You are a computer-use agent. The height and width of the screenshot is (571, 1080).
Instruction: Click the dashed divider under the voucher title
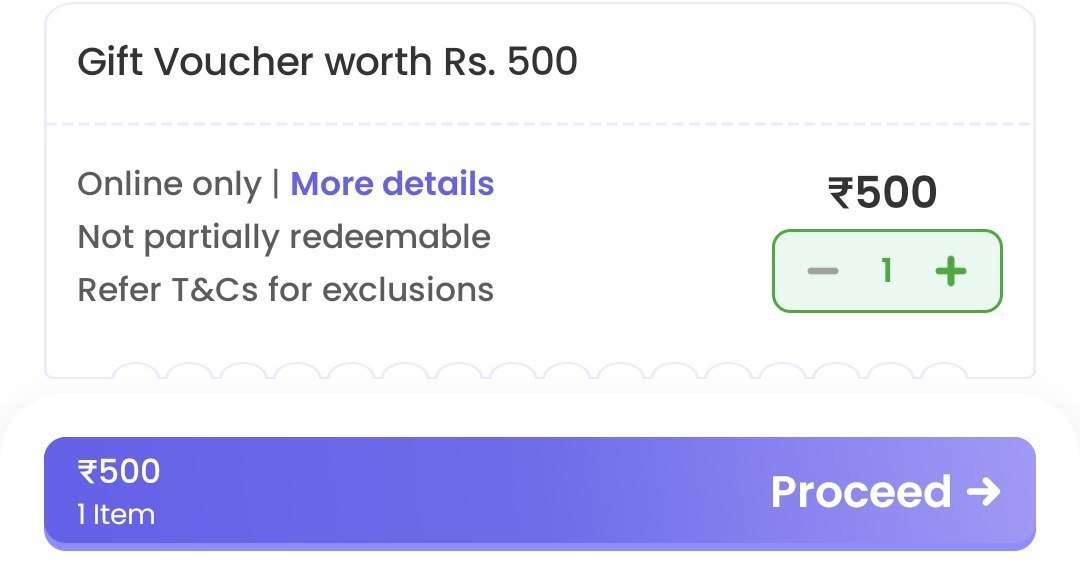(x=540, y=124)
